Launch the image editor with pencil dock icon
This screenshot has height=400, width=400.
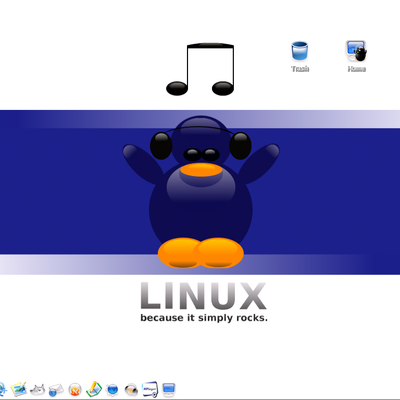coord(18,389)
